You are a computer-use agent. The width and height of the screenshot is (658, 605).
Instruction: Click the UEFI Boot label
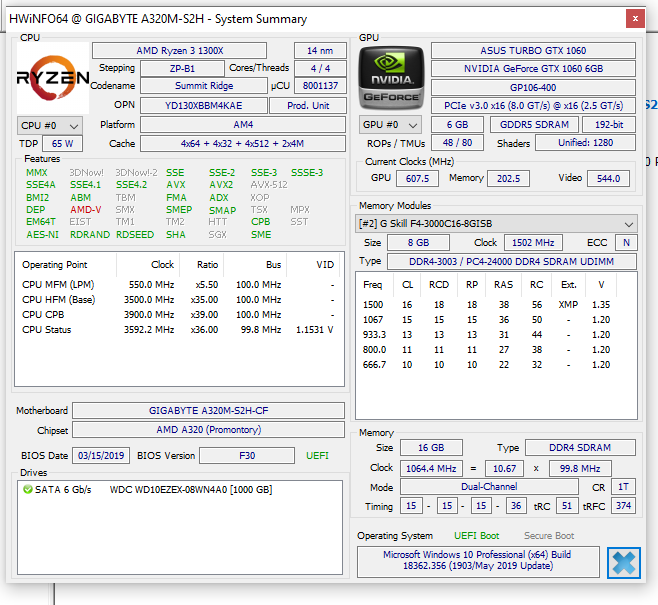(x=477, y=536)
